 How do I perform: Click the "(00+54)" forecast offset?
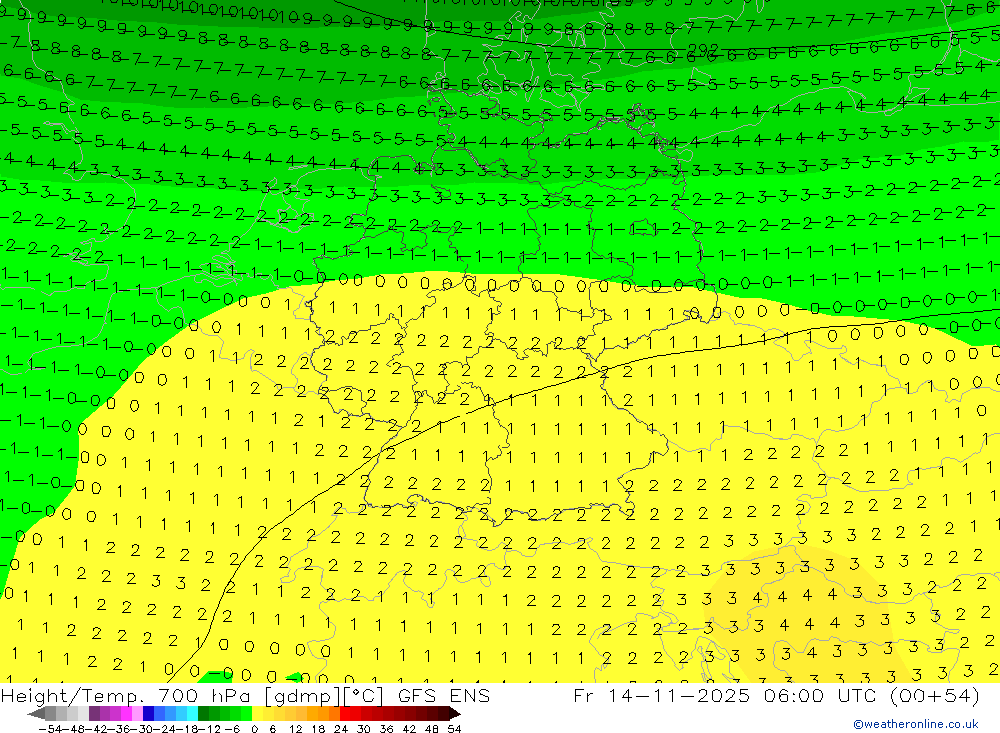[x=935, y=696]
